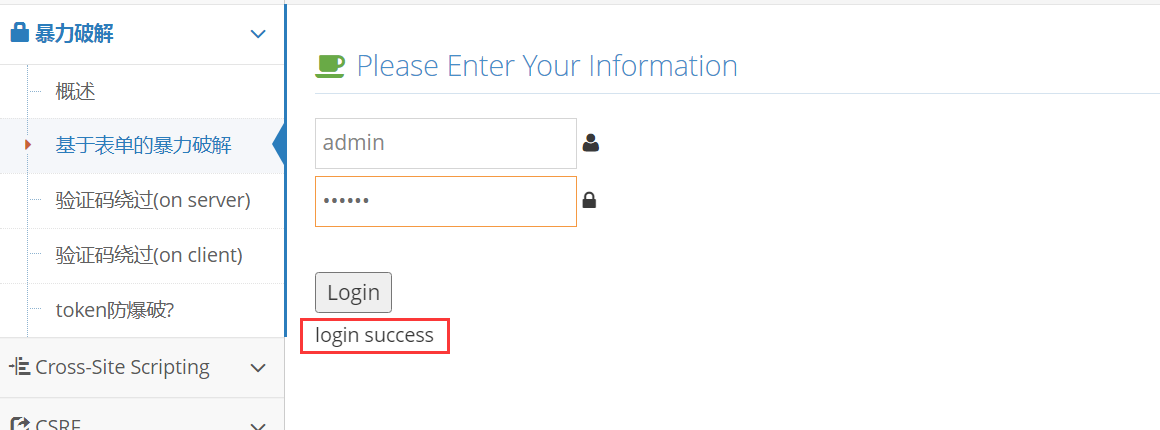
Task: Open 验证码绕过(on client) page
Action: click(x=149, y=255)
